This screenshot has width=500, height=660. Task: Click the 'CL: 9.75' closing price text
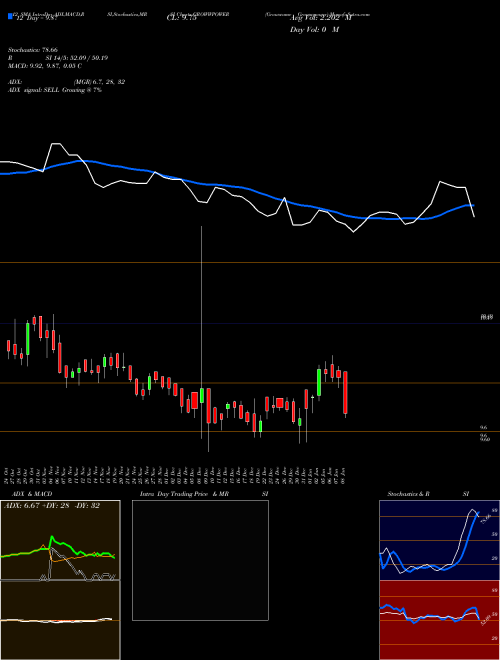pos(181,18)
